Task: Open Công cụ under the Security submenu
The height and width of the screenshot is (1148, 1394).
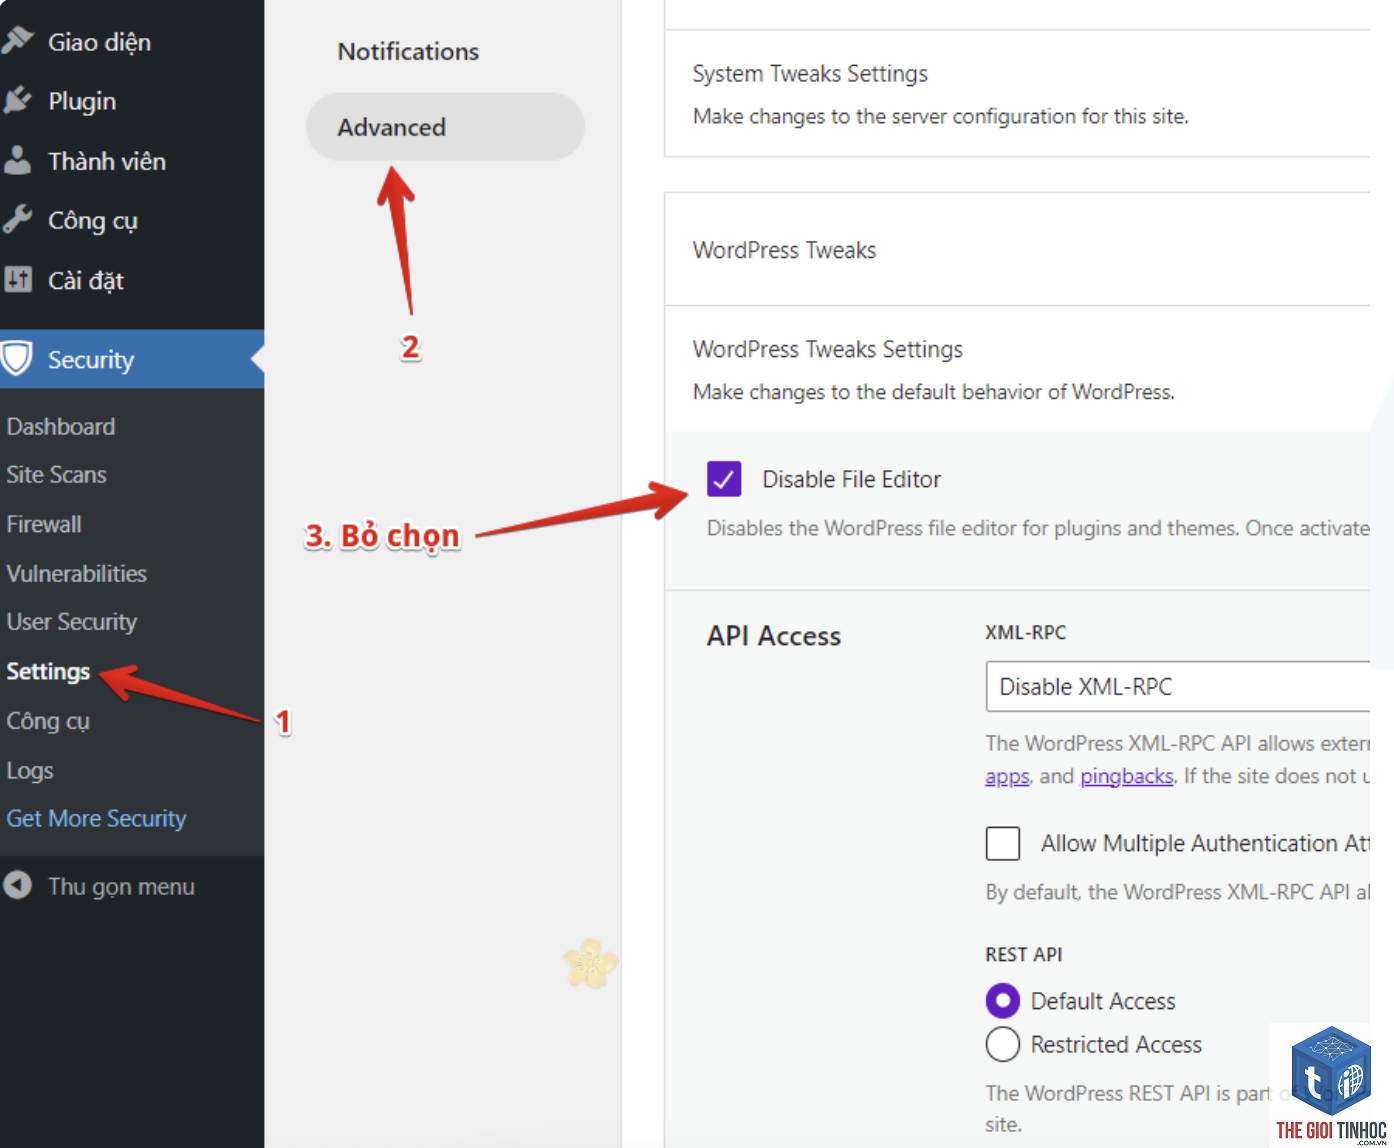Action: click(x=48, y=720)
